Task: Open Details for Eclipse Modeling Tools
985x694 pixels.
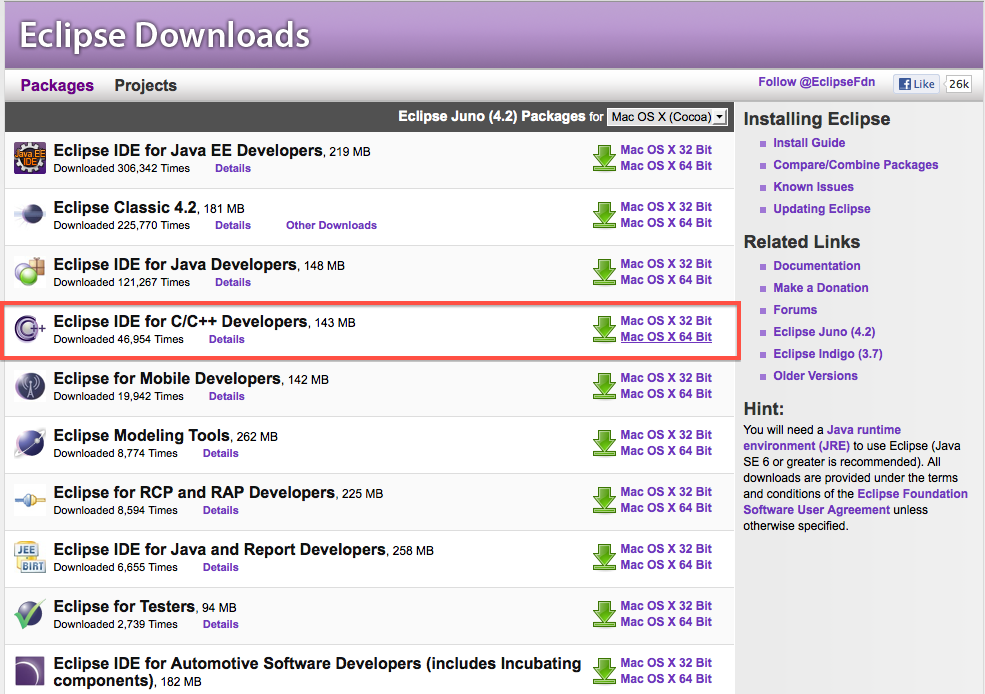Action: pyautogui.click(x=220, y=453)
